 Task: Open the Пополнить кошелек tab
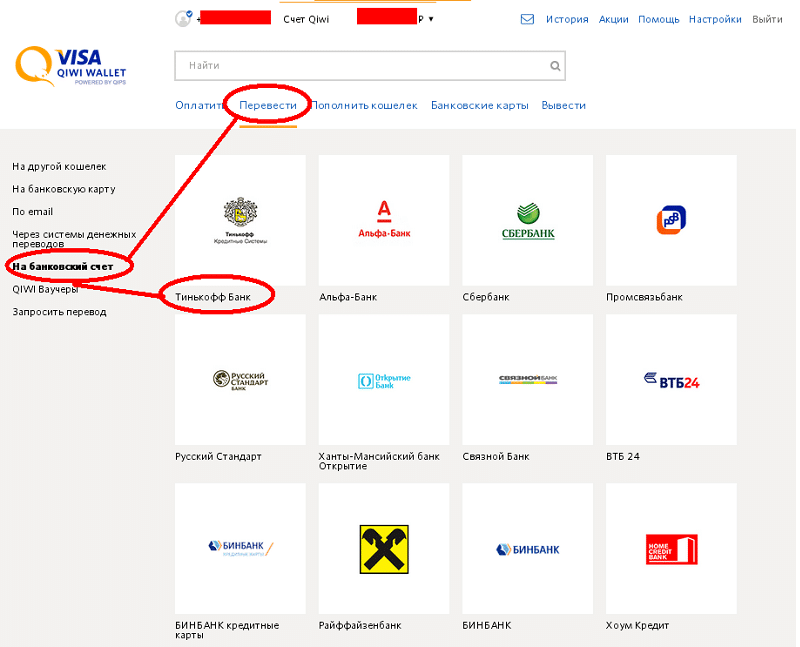pyautogui.click(x=364, y=105)
